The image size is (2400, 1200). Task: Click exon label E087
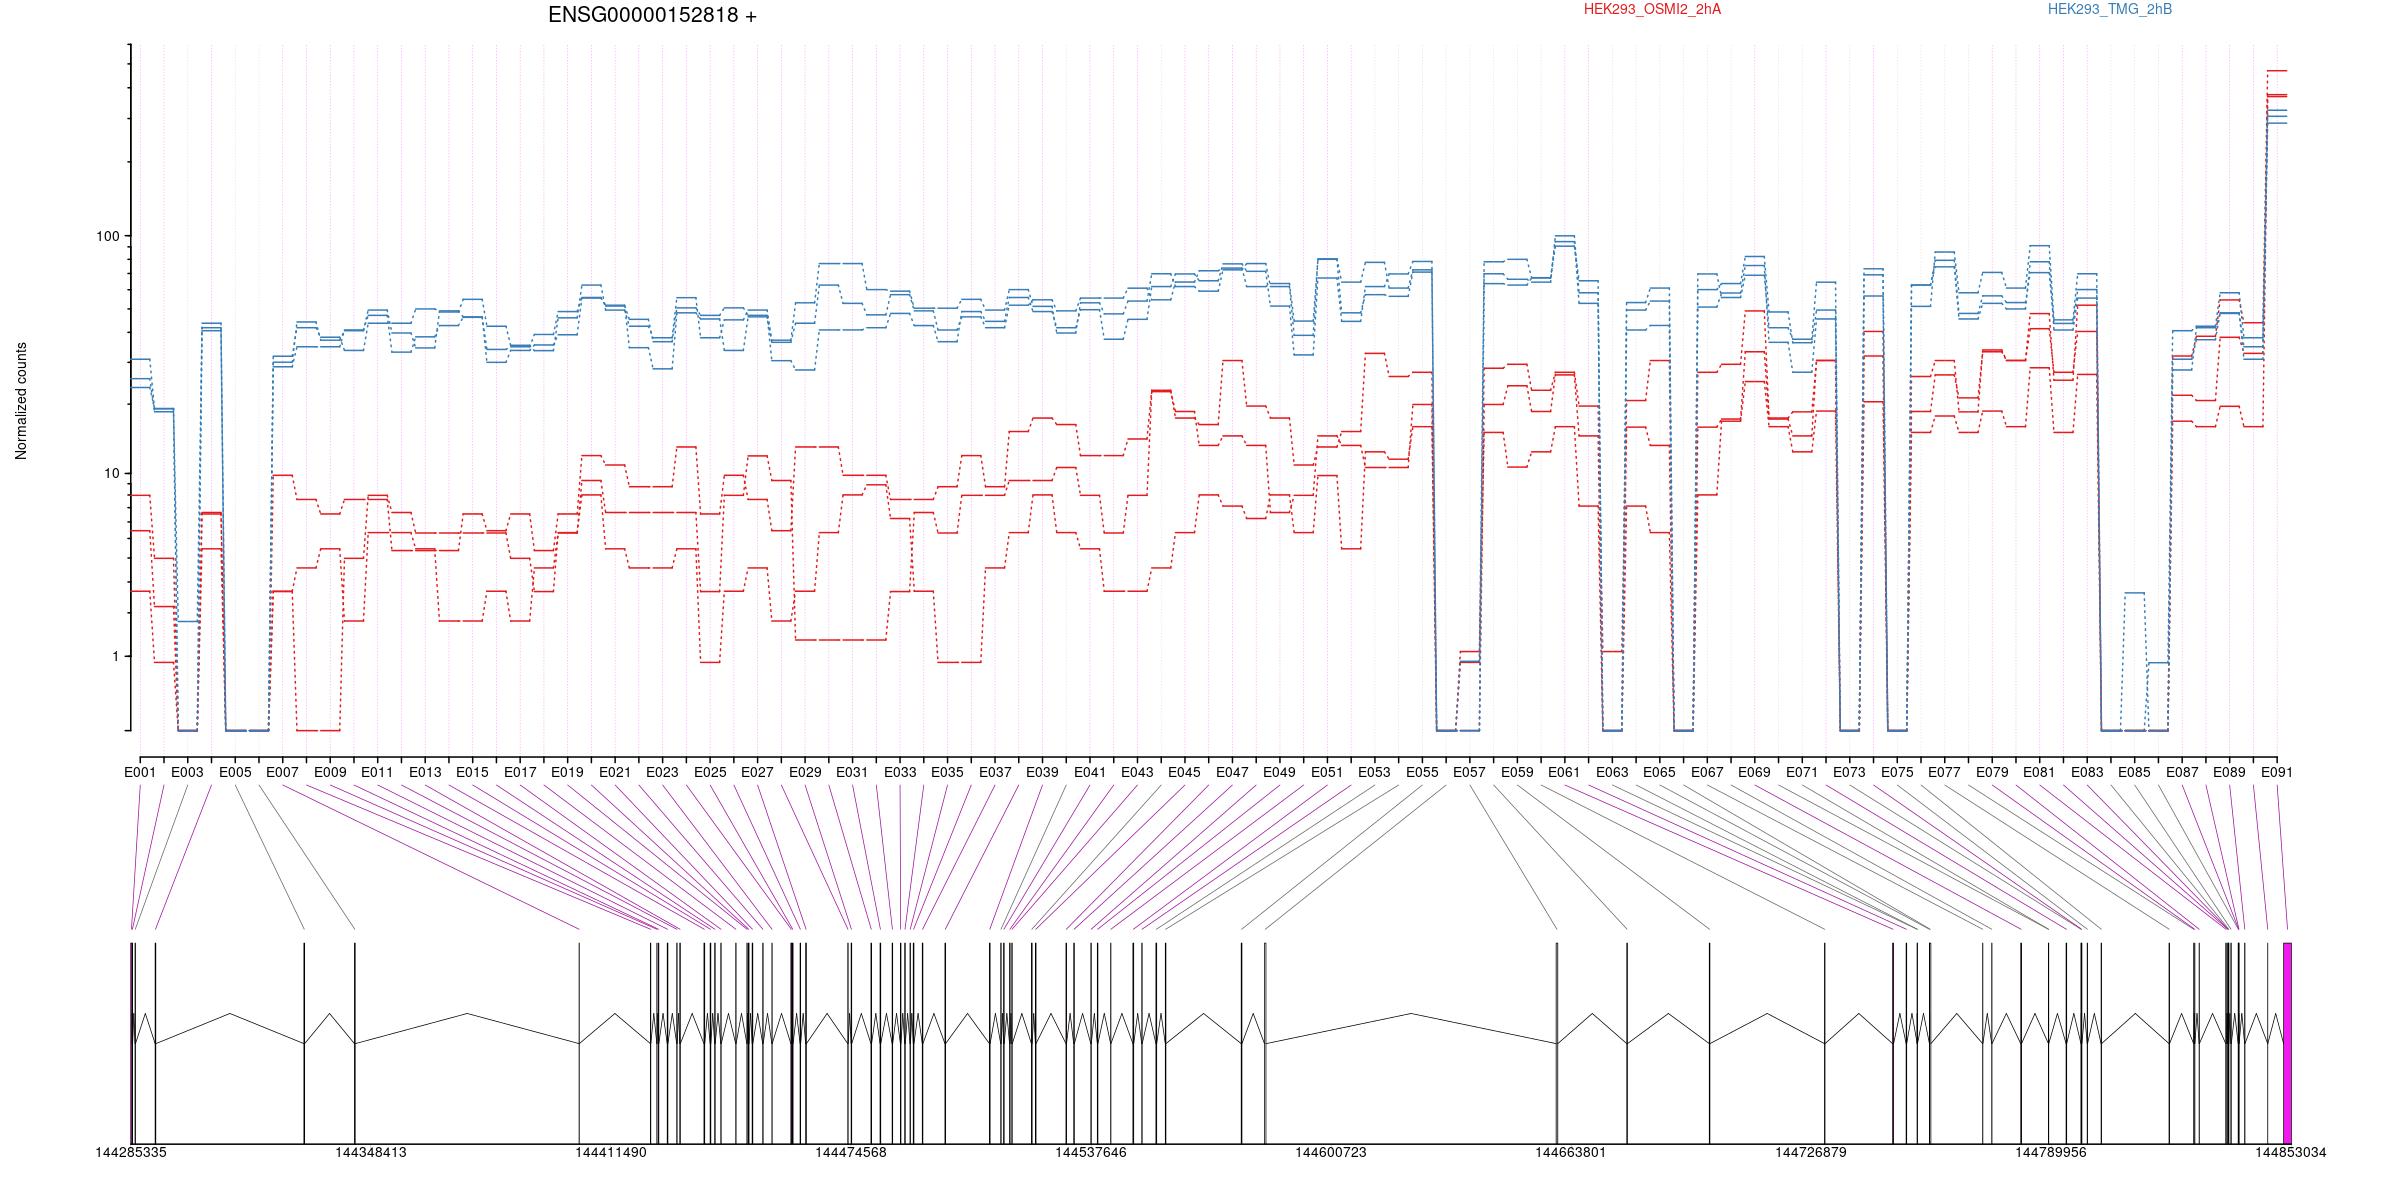tap(2182, 772)
